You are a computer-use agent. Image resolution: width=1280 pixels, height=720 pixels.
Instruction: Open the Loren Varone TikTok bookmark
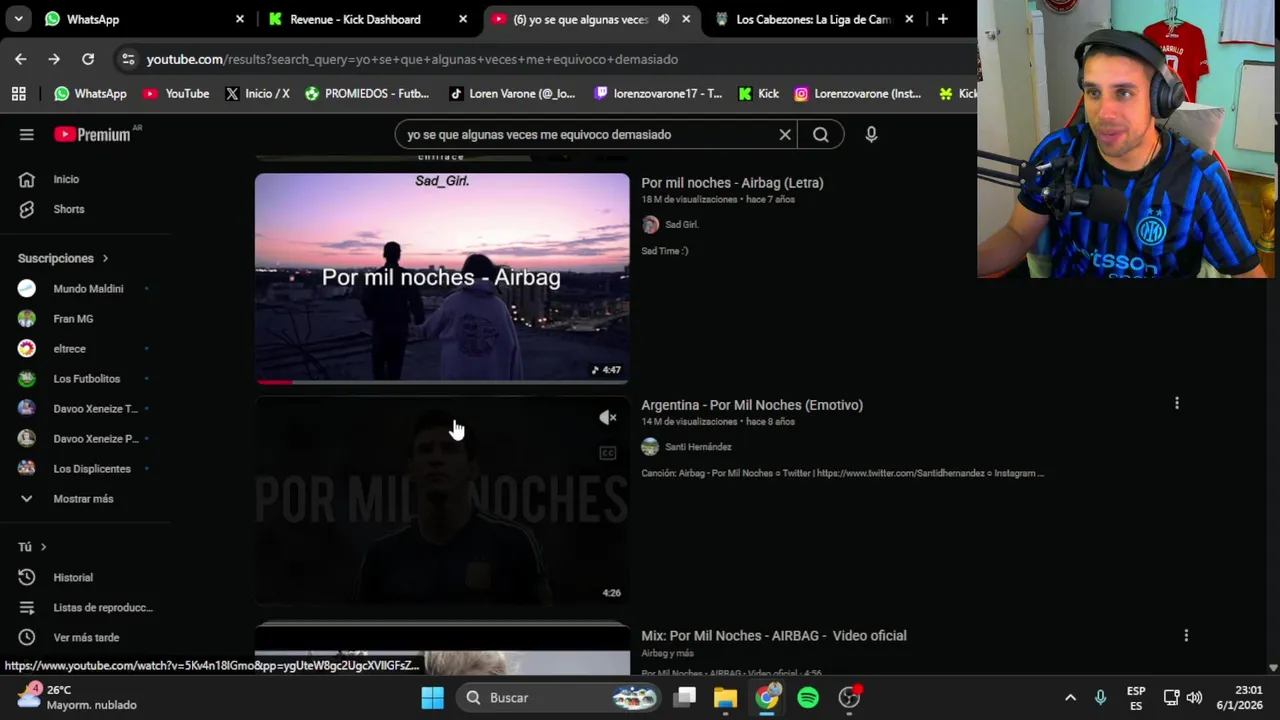pyautogui.click(x=512, y=93)
